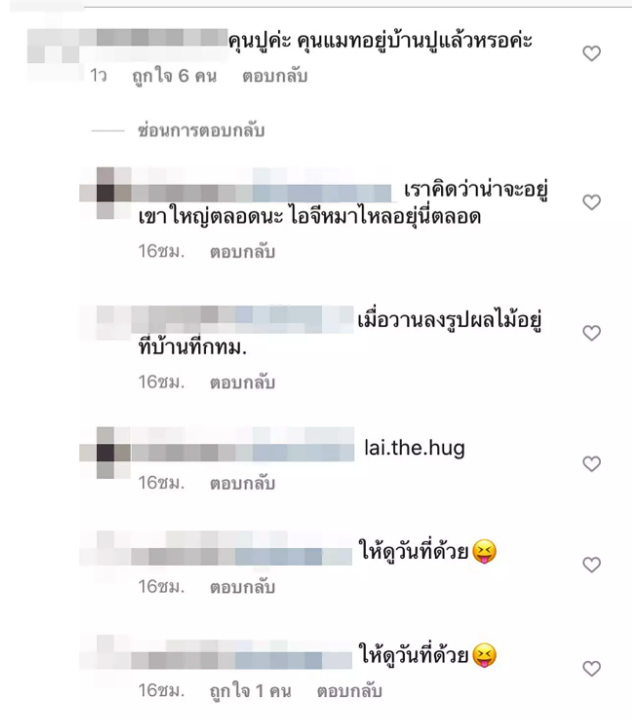Collapse replies via ซ่อนการตอบกลับ

point(201,131)
